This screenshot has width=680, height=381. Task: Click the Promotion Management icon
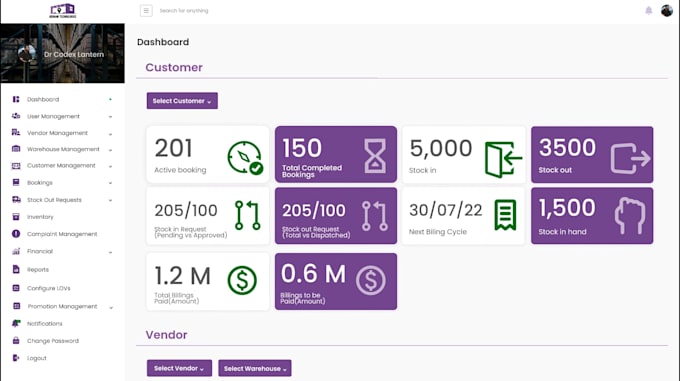tap(16, 306)
